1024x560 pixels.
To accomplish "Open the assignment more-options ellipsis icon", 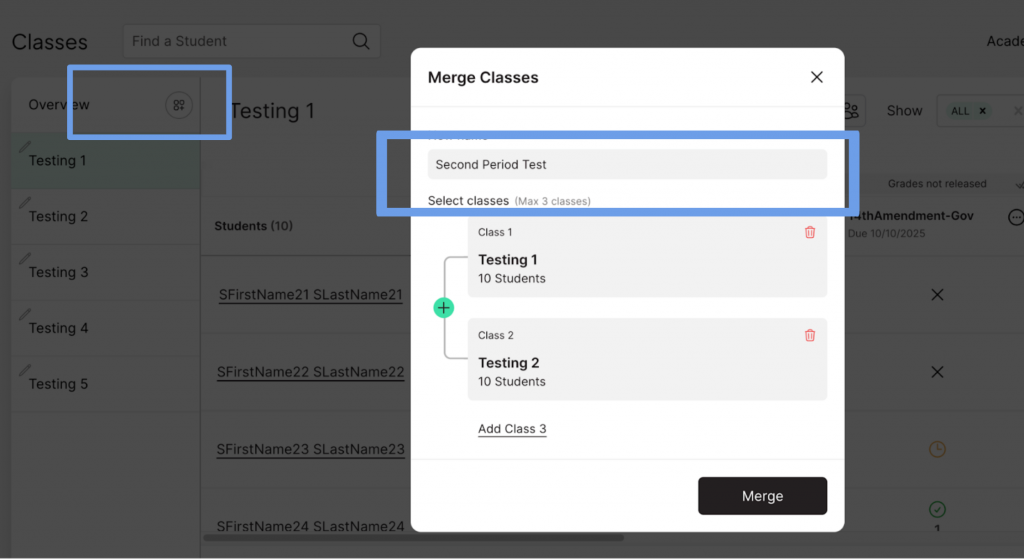I will 1016,217.
